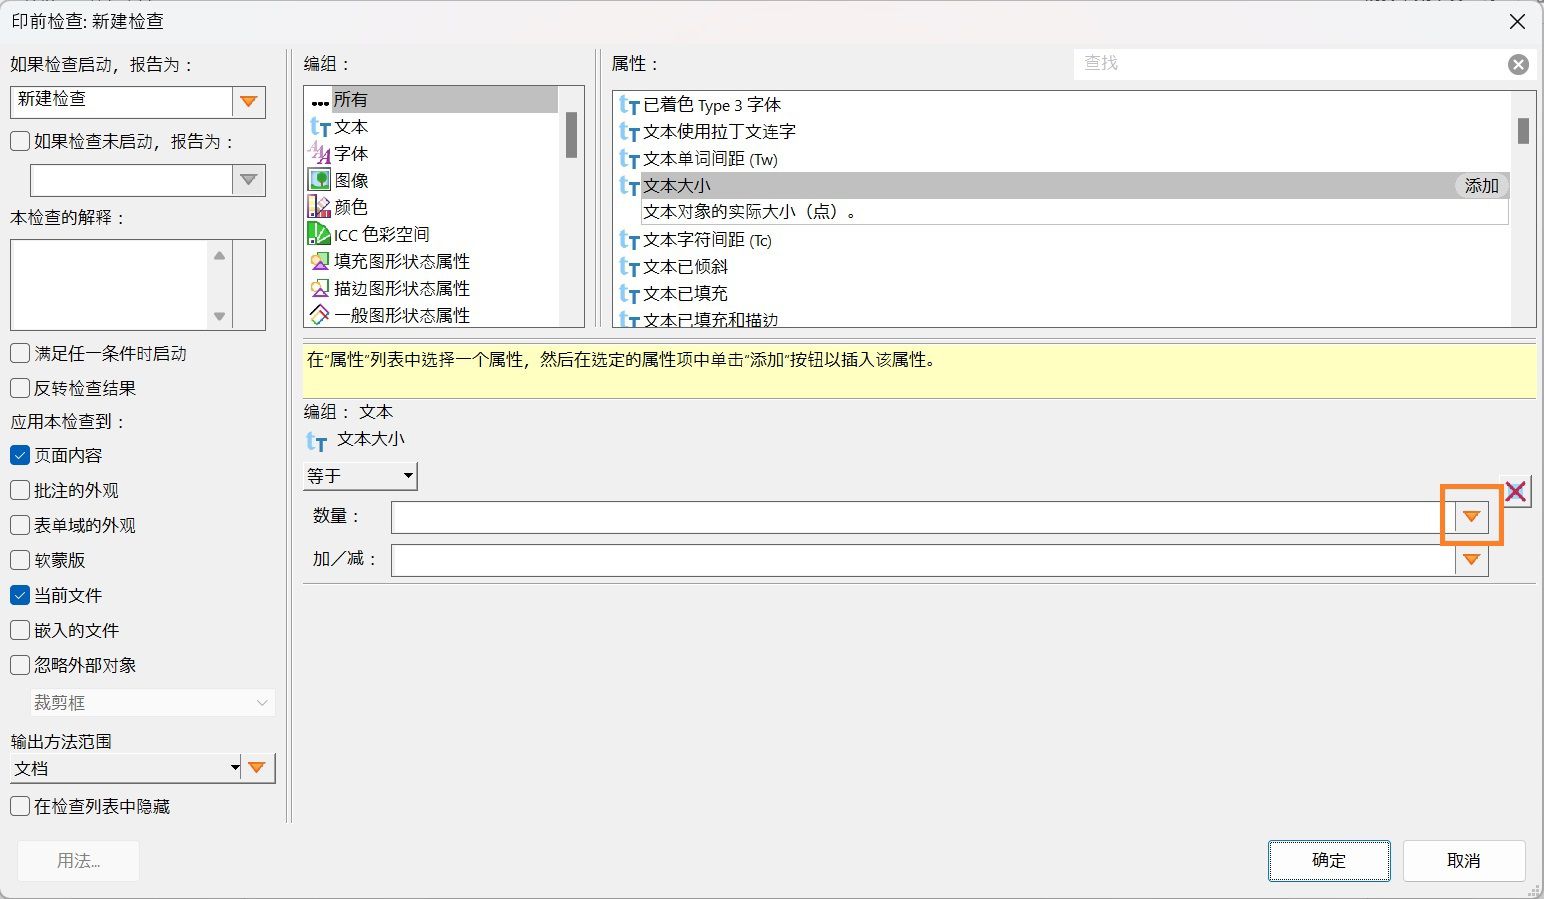Image resolution: width=1544 pixels, height=899 pixels.
Task: Enable the 在检查列表中隐藏 checkbox
Action: 19,806
